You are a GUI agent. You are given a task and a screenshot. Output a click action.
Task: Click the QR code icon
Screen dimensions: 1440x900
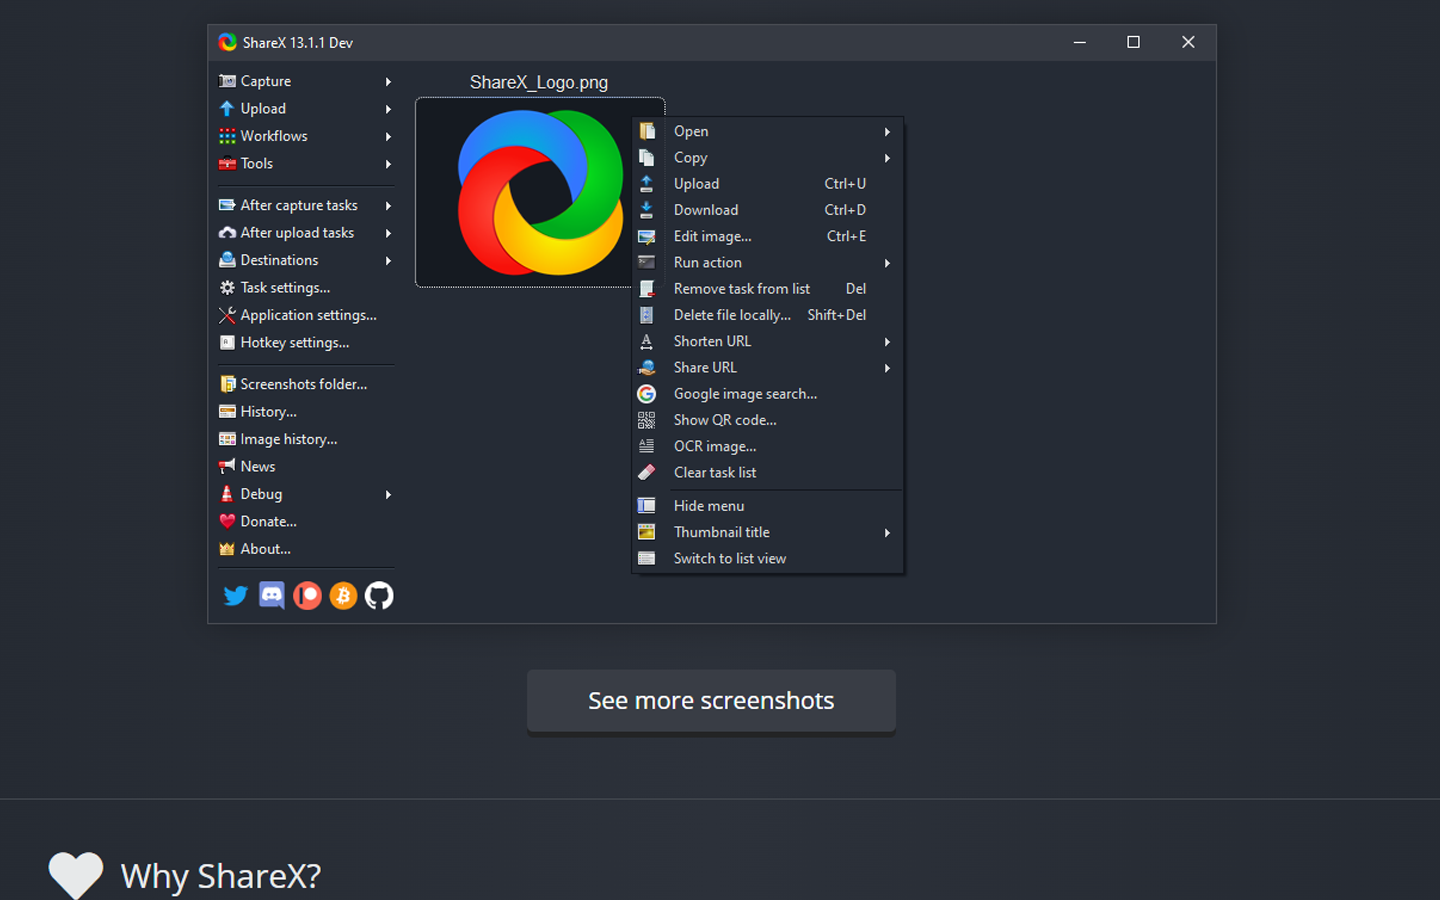(647, 420)
